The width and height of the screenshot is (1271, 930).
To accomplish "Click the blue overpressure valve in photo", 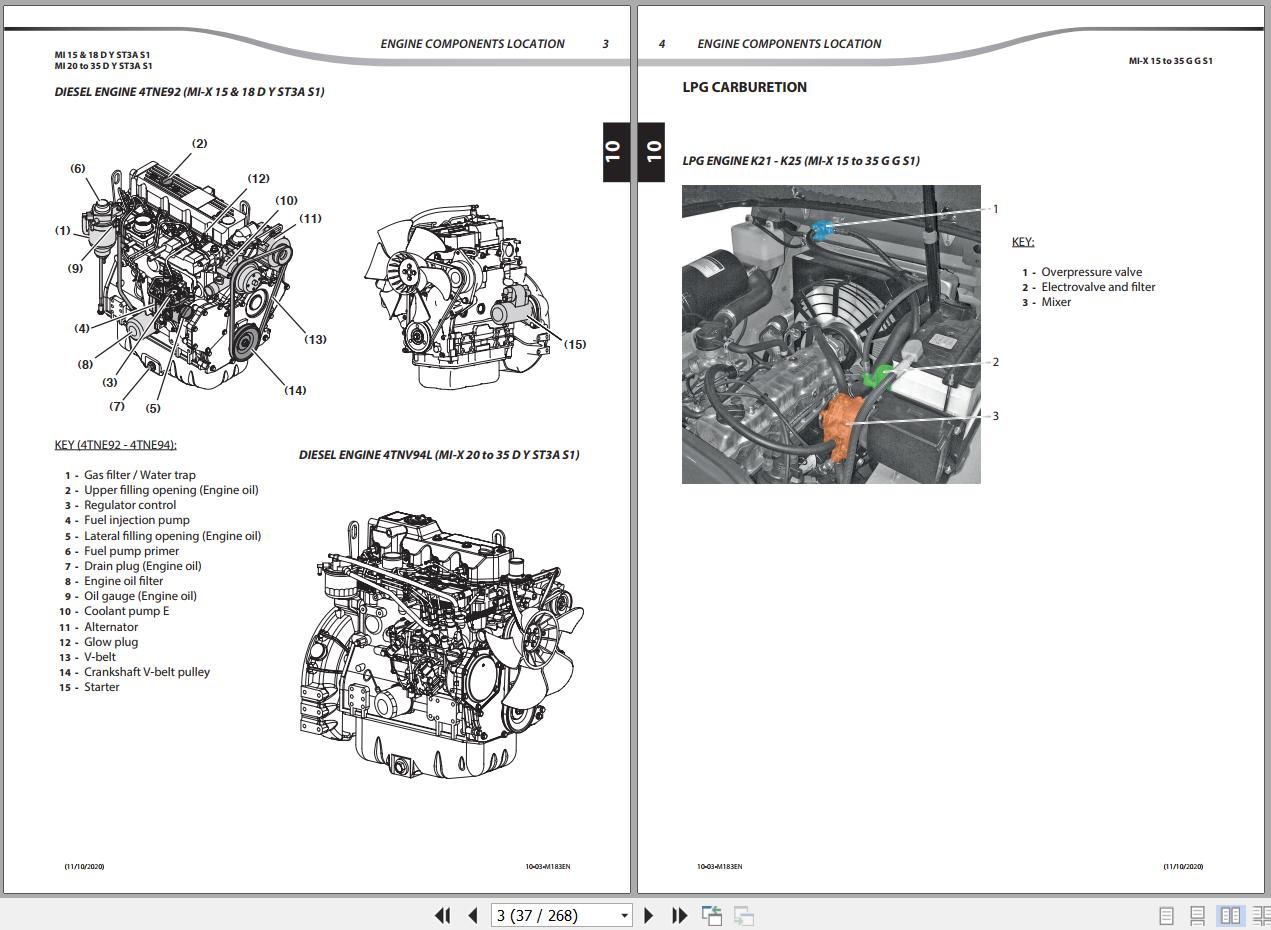I will [x=821, y=232].
